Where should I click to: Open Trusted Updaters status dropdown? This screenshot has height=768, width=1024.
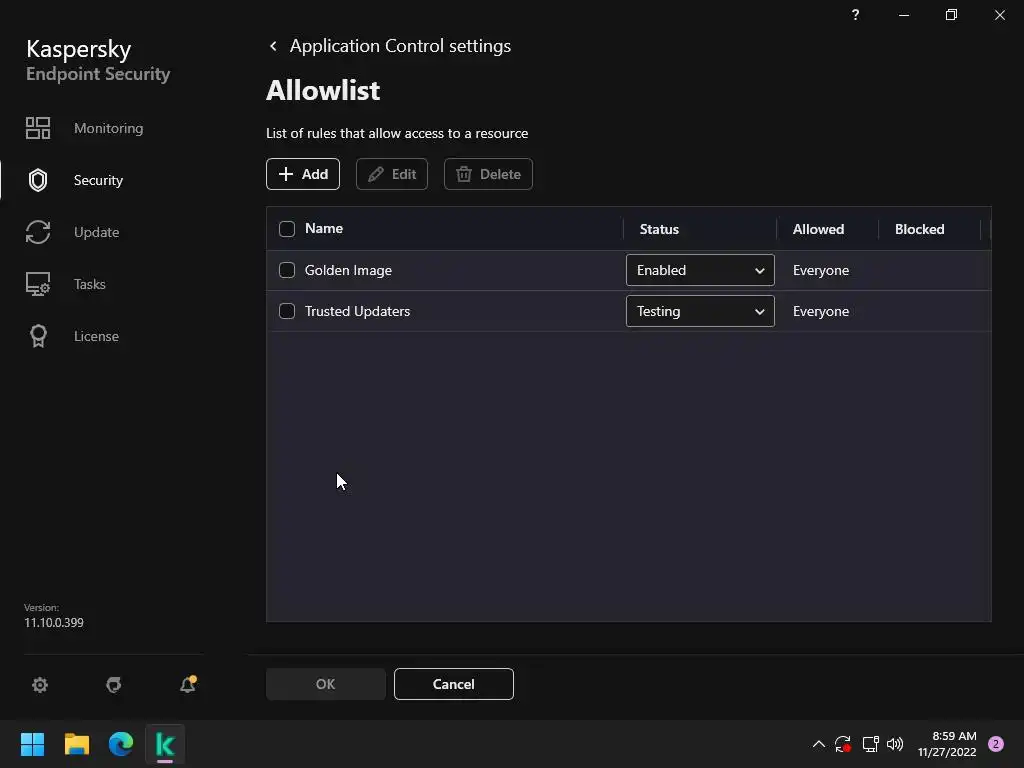point(700,312)
